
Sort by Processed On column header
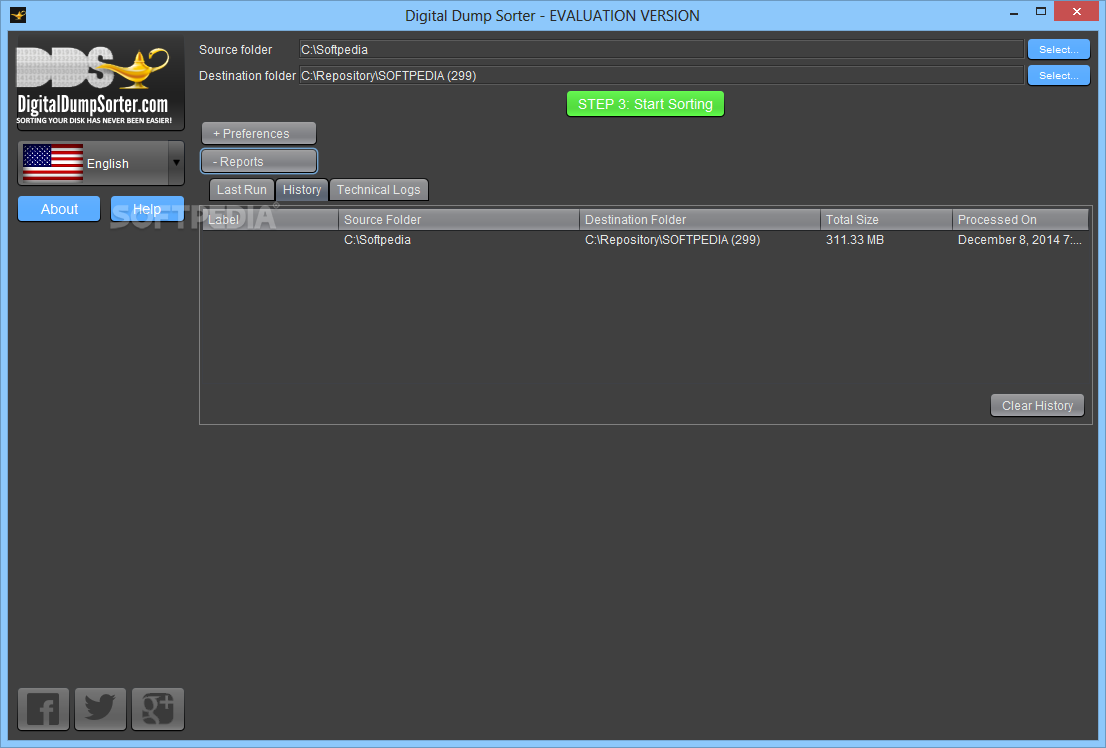click(1020, 219)
